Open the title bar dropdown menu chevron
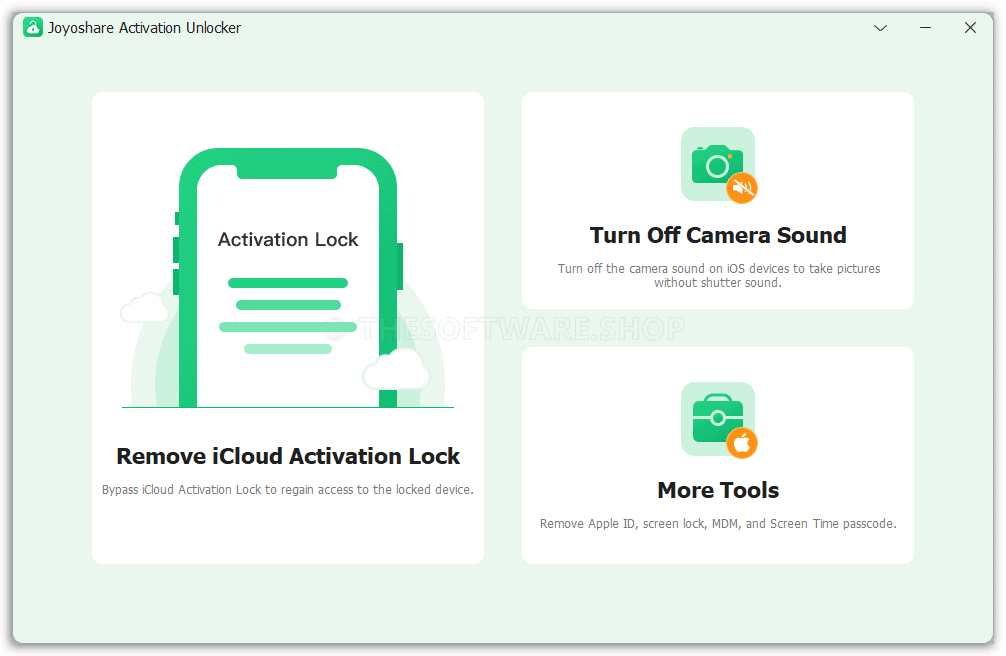 pyautogui.click(x=880, y=28)
